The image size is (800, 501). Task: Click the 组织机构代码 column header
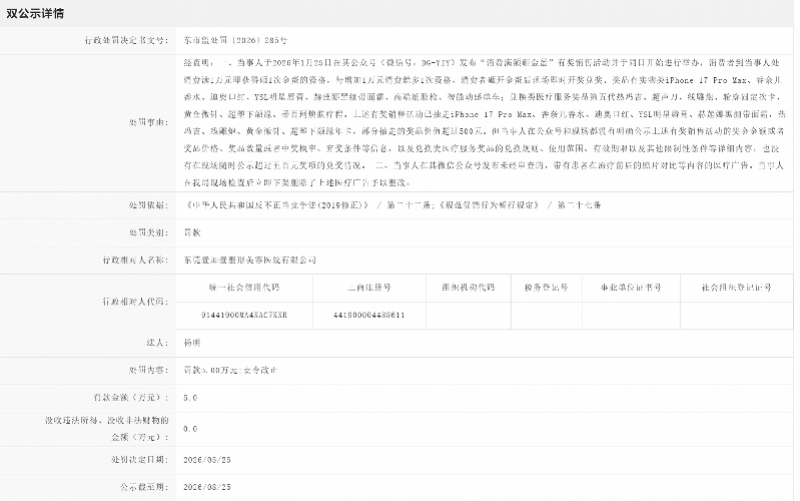[468, 288]
